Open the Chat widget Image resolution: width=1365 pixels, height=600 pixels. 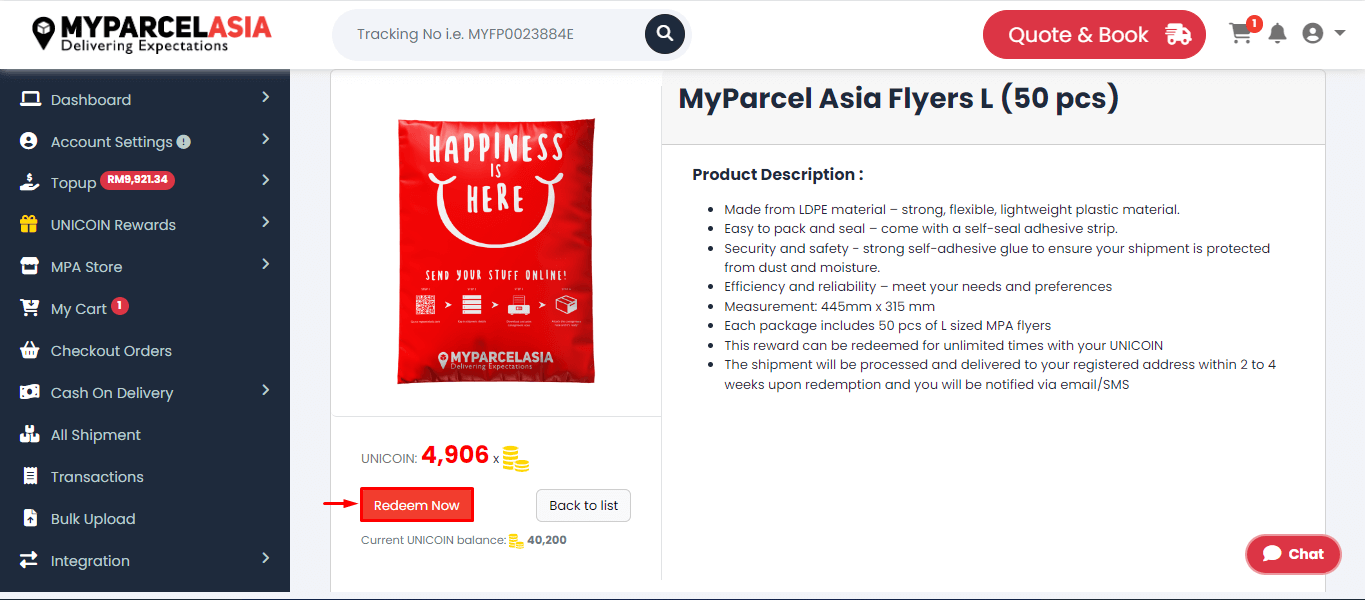(1293, 554)
